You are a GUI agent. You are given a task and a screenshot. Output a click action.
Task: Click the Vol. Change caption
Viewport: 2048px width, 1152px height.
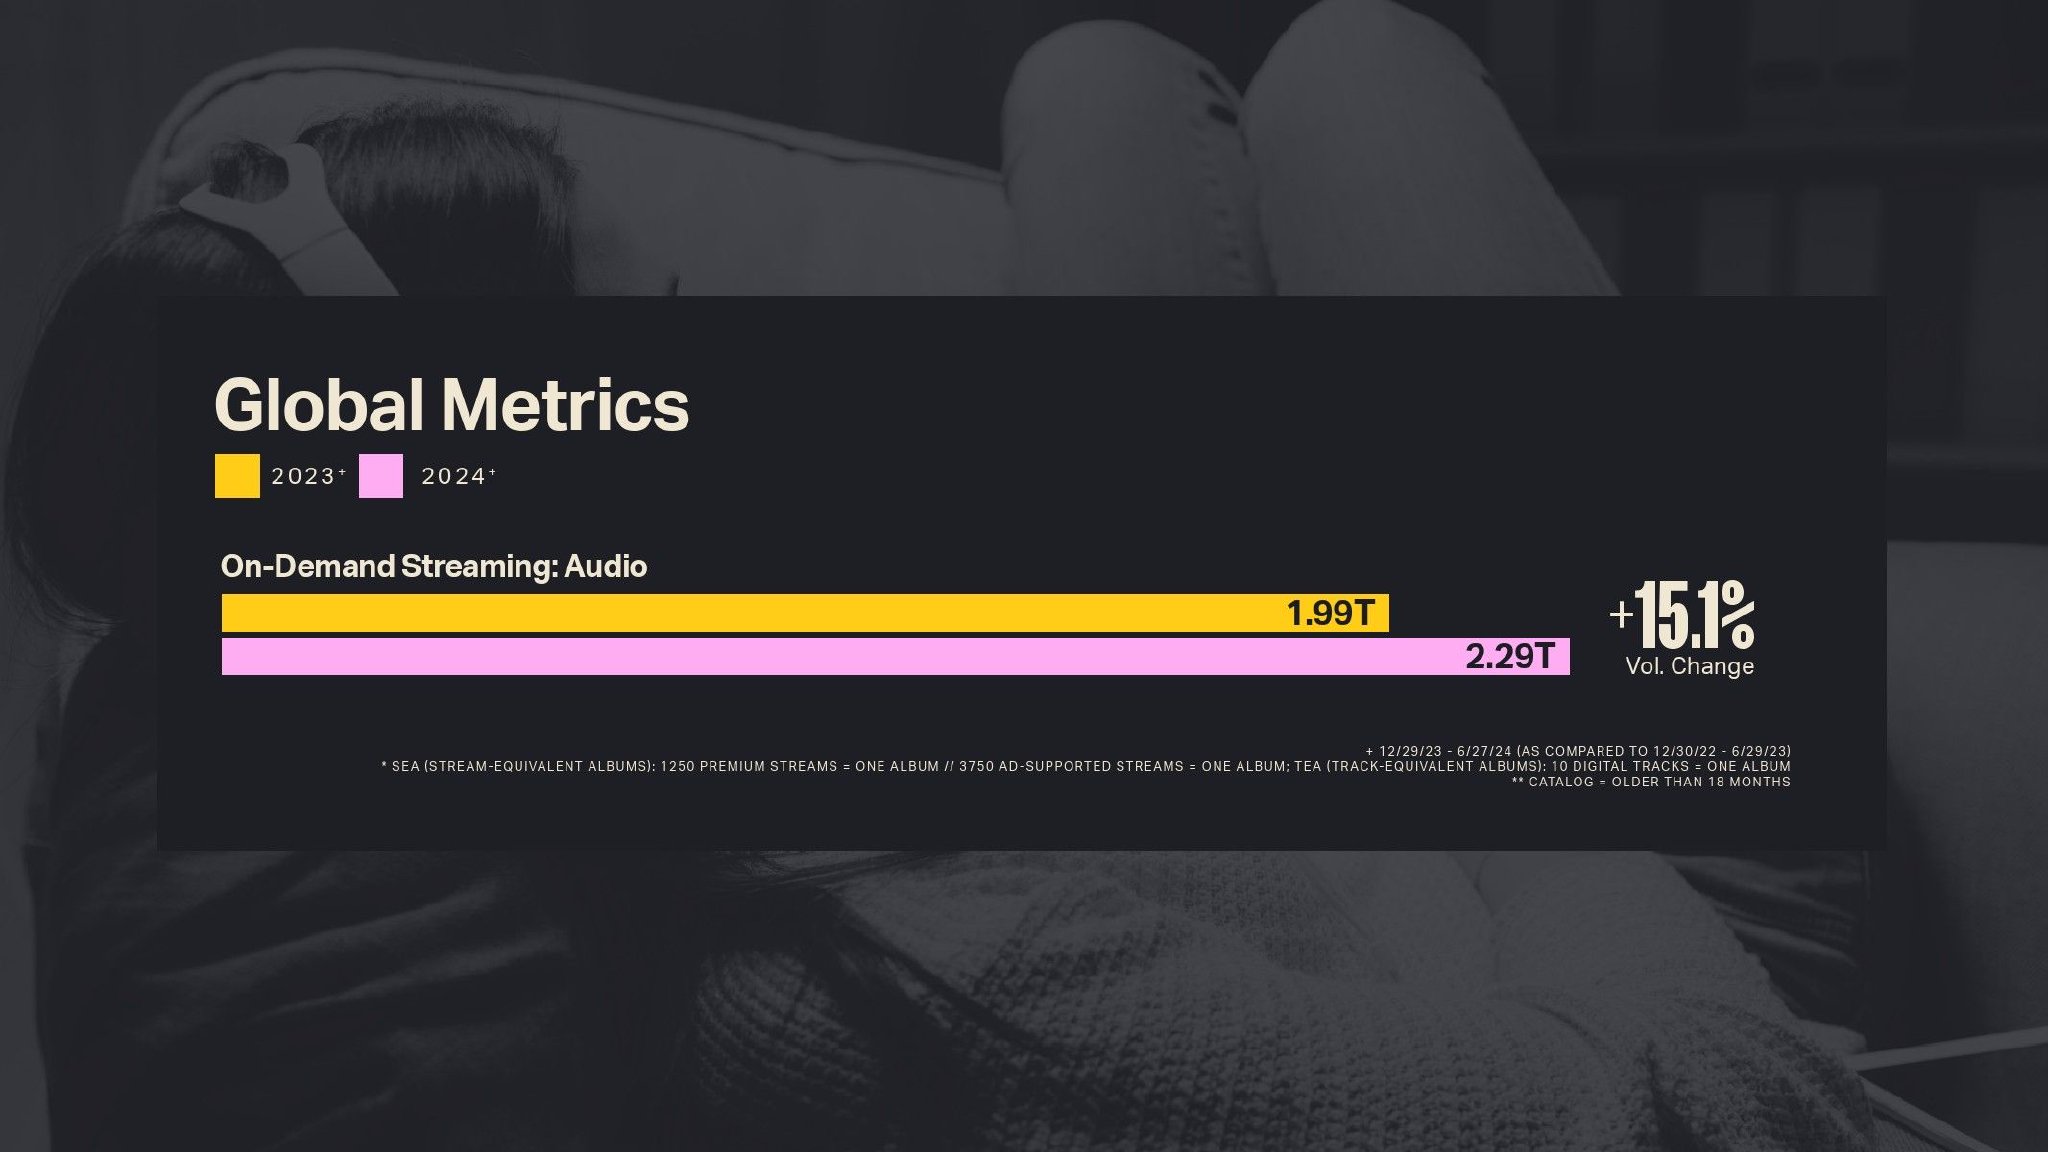pos(1690,667)
